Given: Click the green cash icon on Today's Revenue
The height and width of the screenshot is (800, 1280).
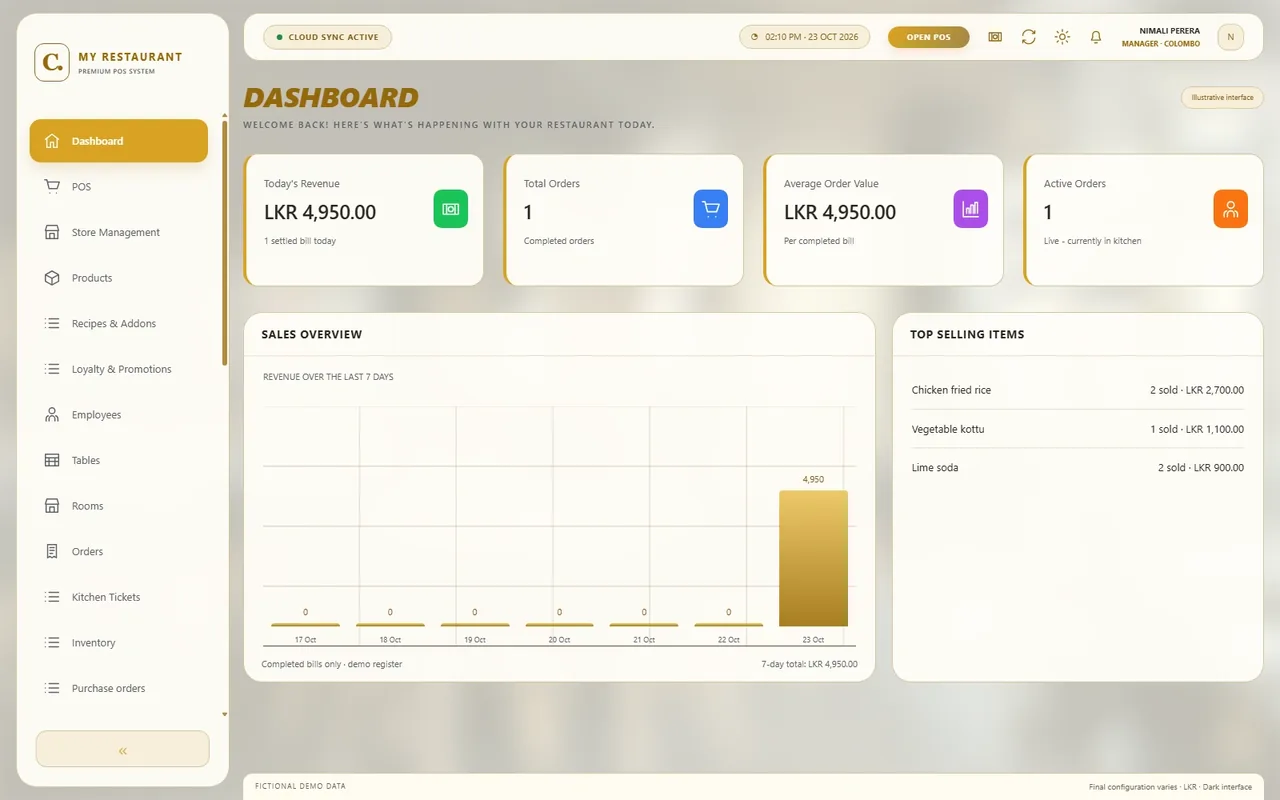Looking at the screenshot, I should pyautogui.click(x=450, y=209).
